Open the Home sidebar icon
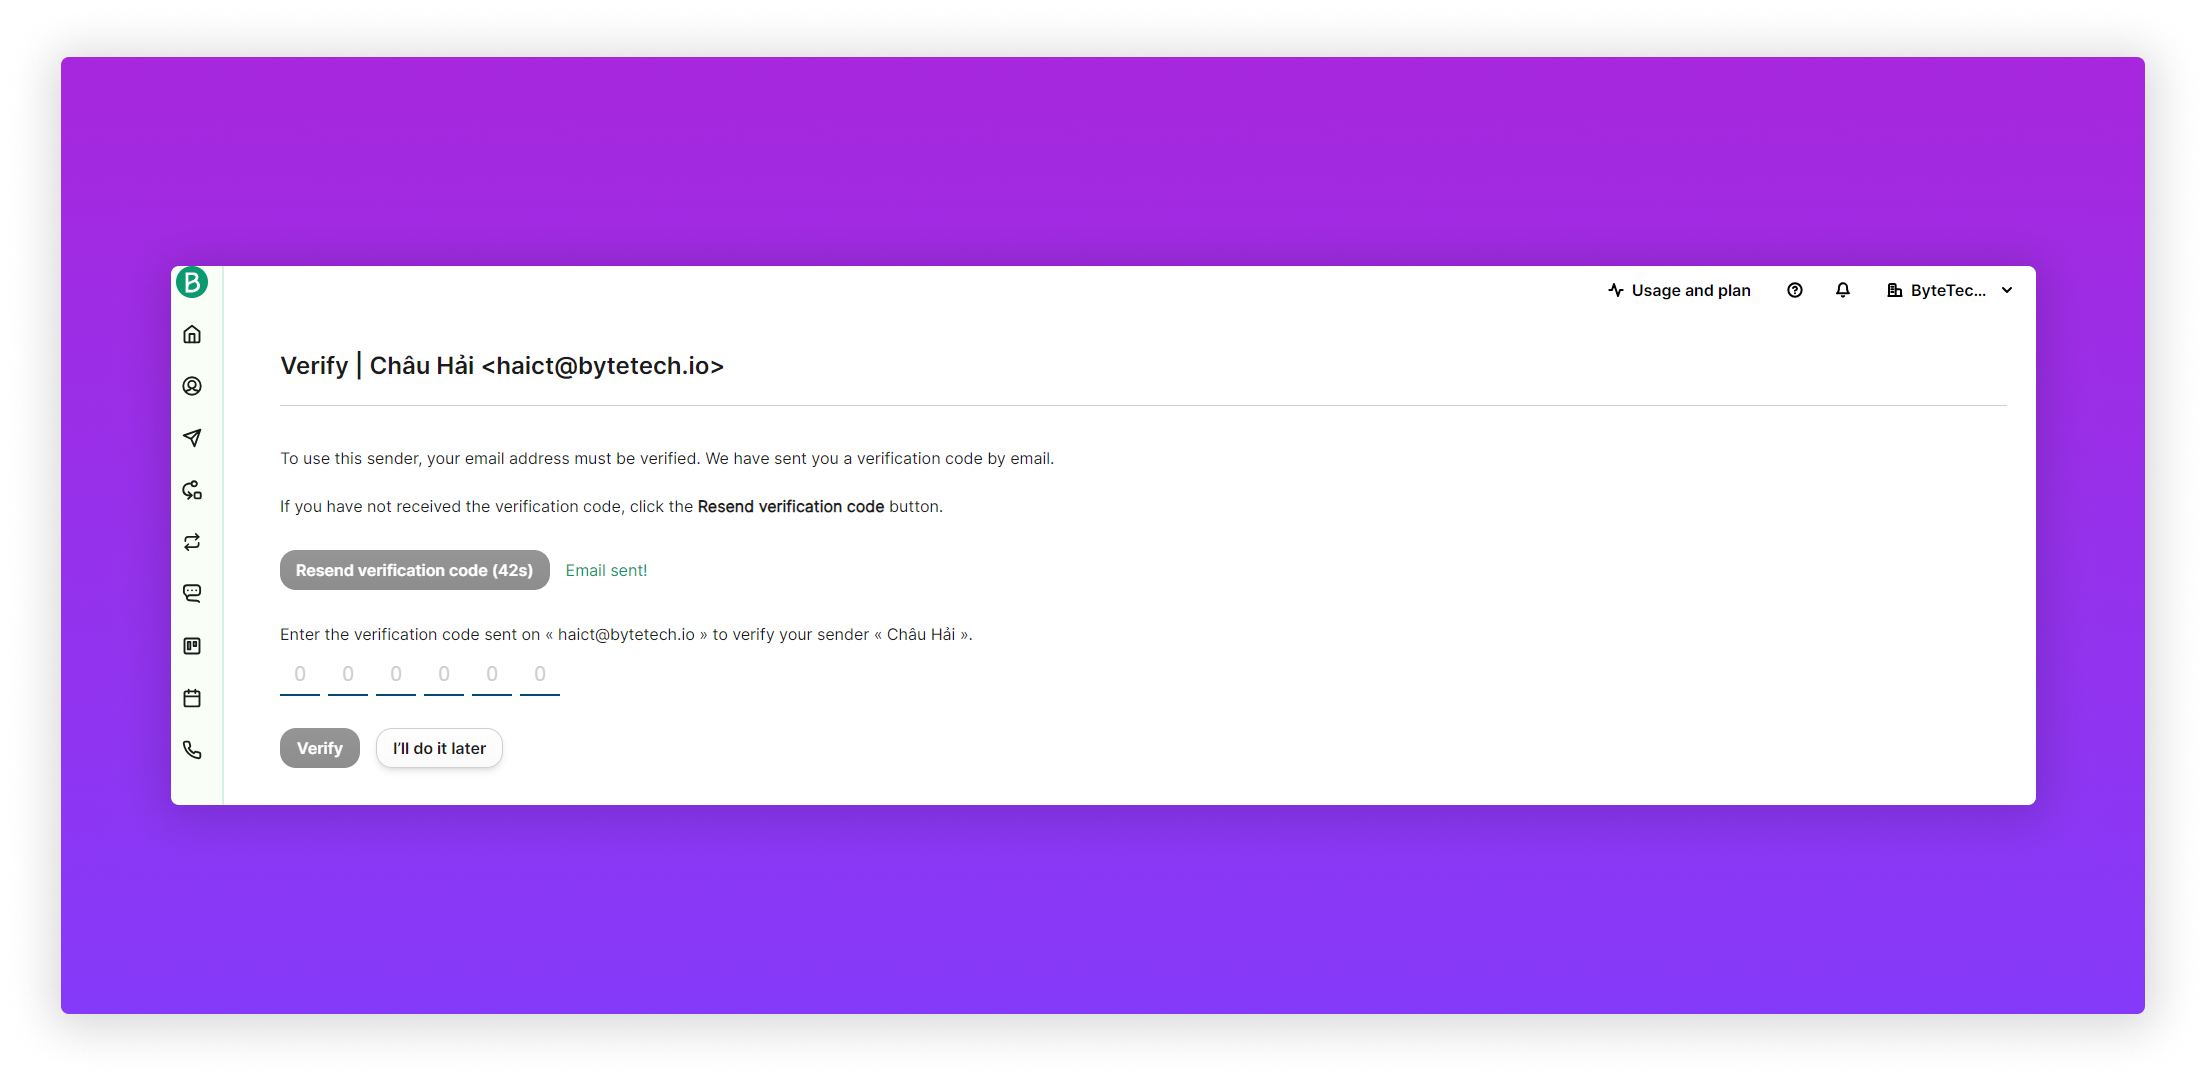Screen dimensions: 2208x1081 click(x=192, y=335)
